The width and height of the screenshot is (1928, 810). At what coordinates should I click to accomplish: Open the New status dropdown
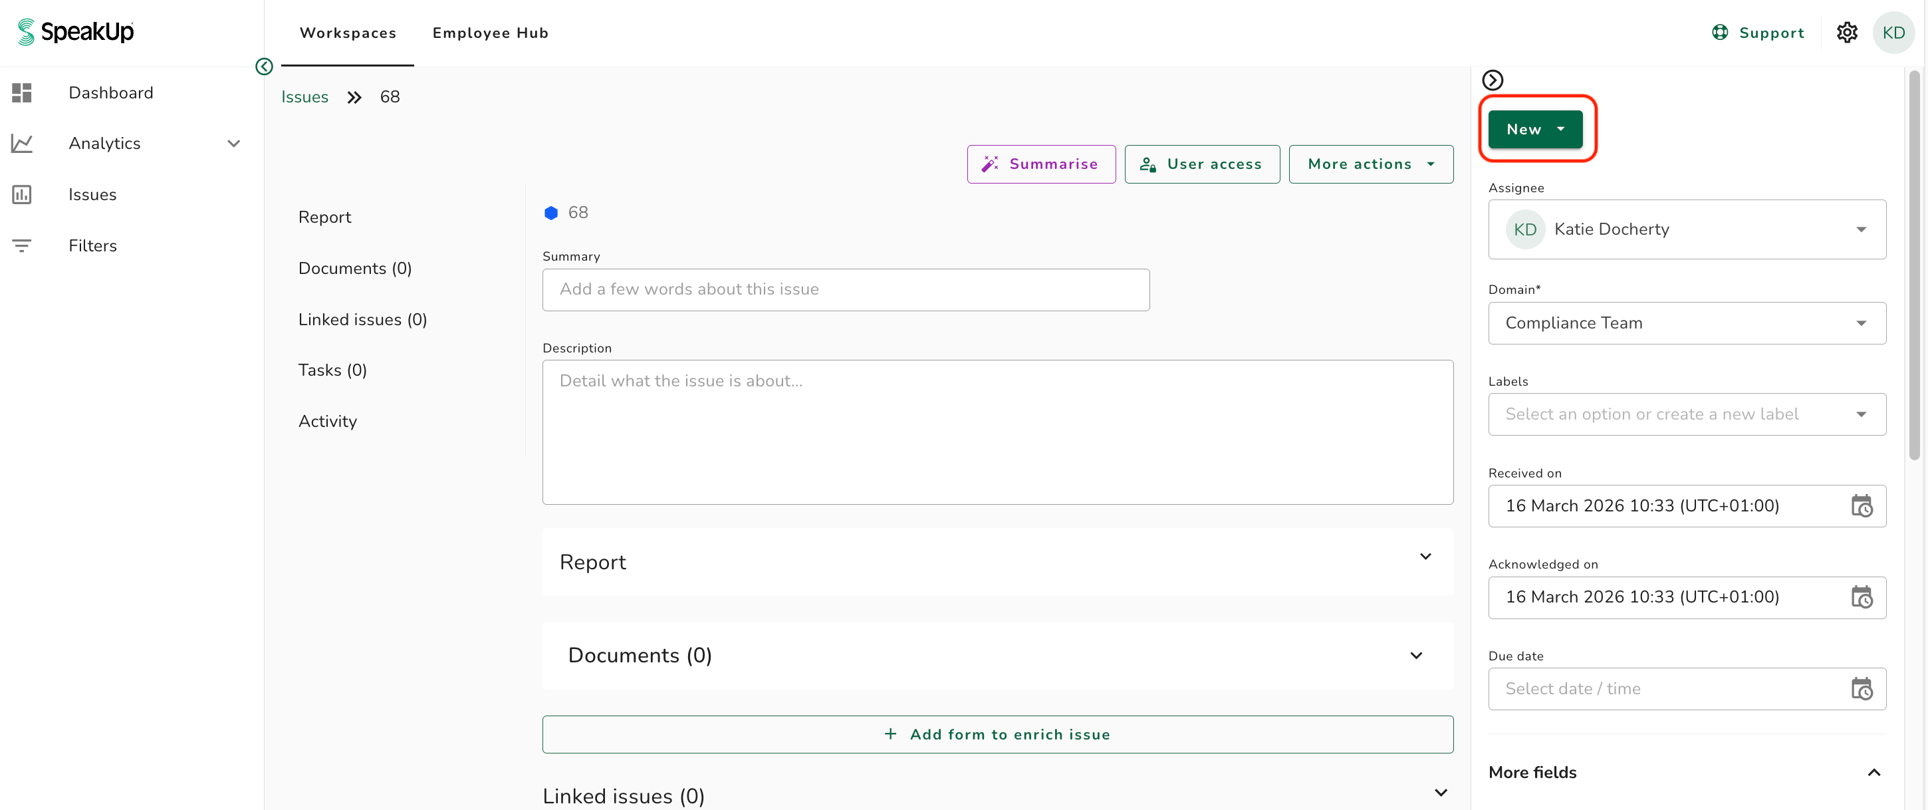point(1535,129)
